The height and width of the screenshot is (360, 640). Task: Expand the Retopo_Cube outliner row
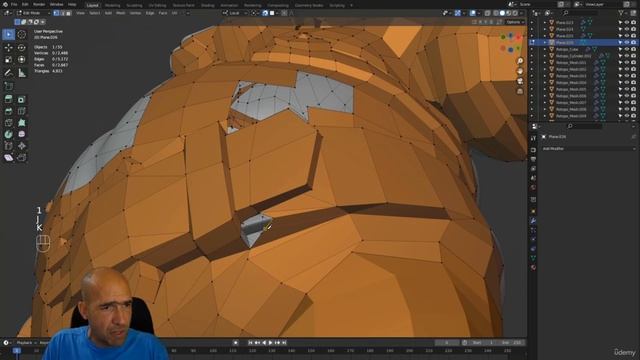pos(545,49)
